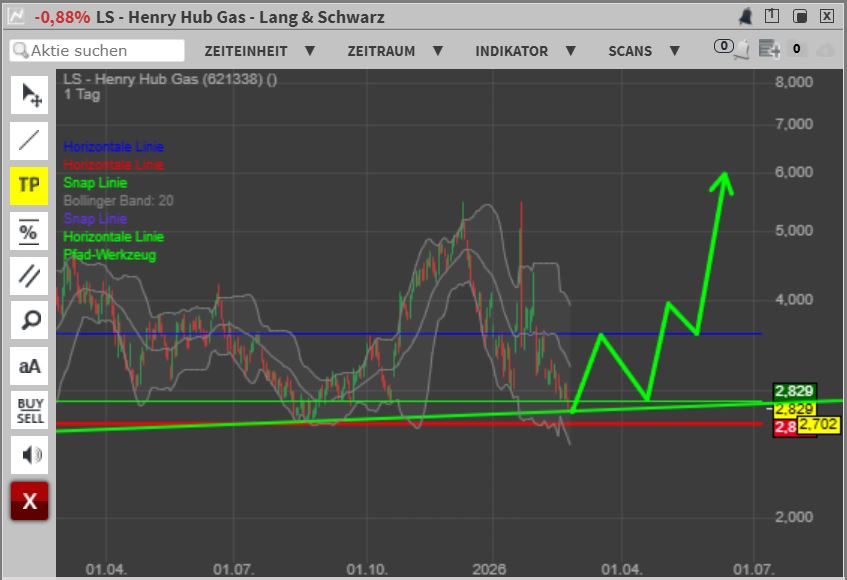Select the green Horizontale Linie legend entry

[113, 237]
